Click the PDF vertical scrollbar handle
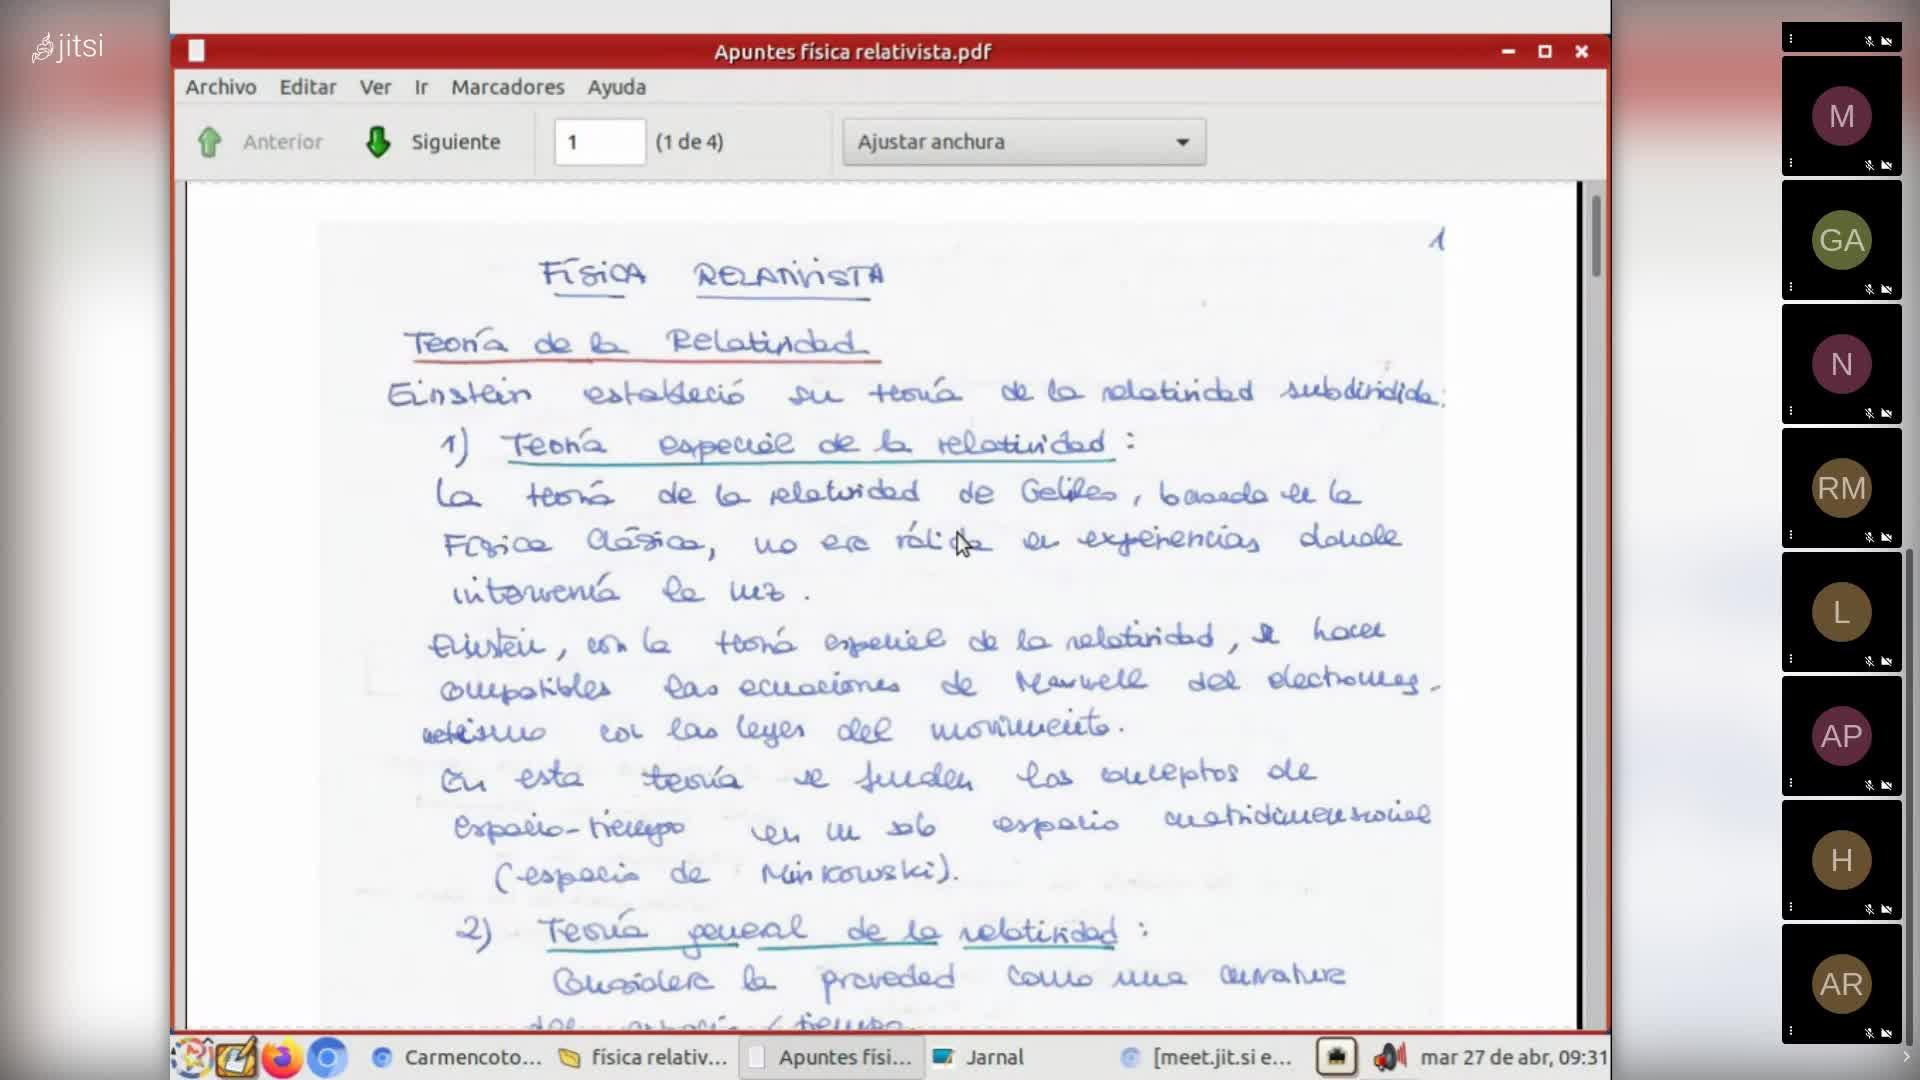The image size is (1920, 1080). (1595, 235)
